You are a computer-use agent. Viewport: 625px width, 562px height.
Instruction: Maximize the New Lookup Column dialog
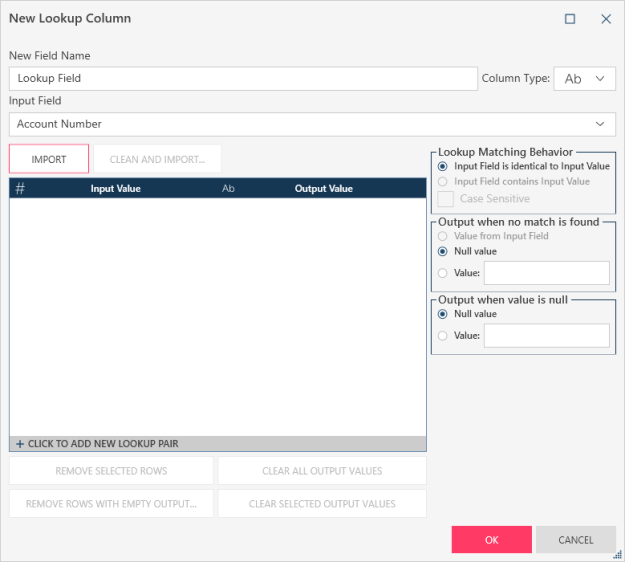[570, 19]
